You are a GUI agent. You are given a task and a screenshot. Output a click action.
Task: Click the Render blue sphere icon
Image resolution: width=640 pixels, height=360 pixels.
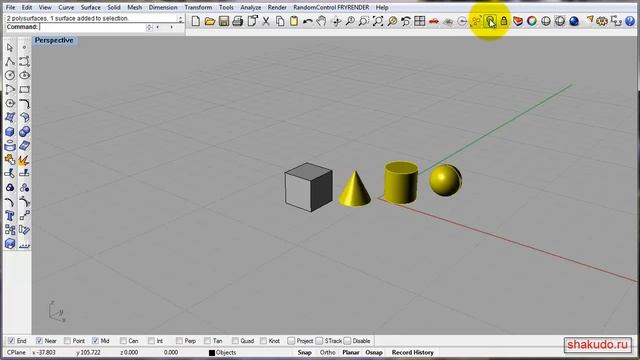coord(574,21)
